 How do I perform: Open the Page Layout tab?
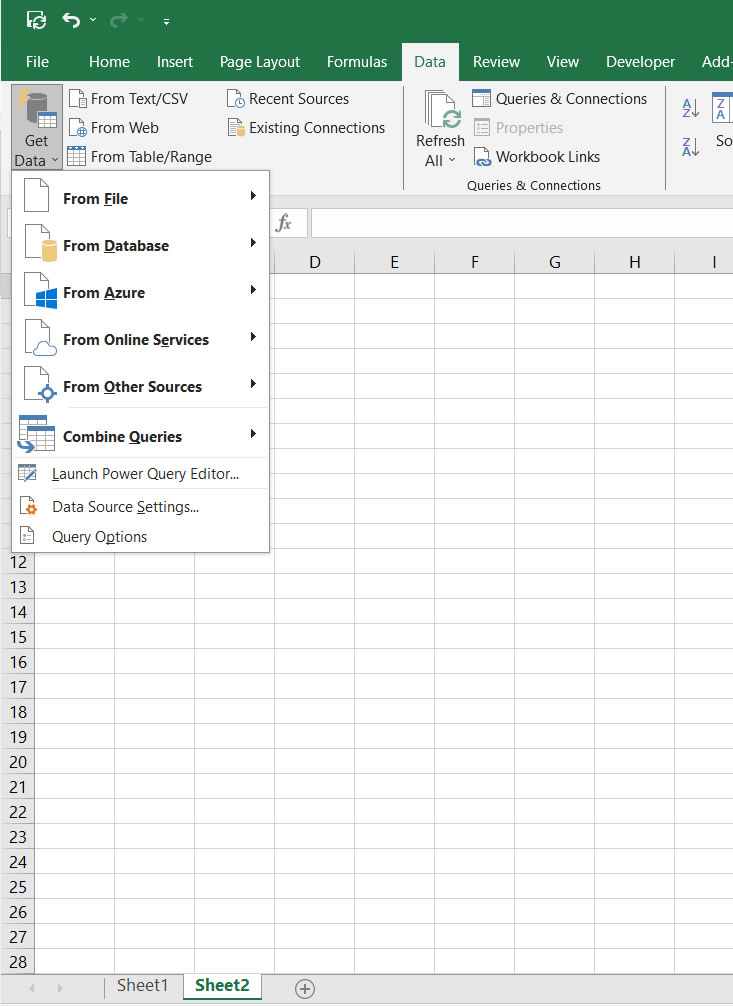pyautogui.click(x=260, y=62)
